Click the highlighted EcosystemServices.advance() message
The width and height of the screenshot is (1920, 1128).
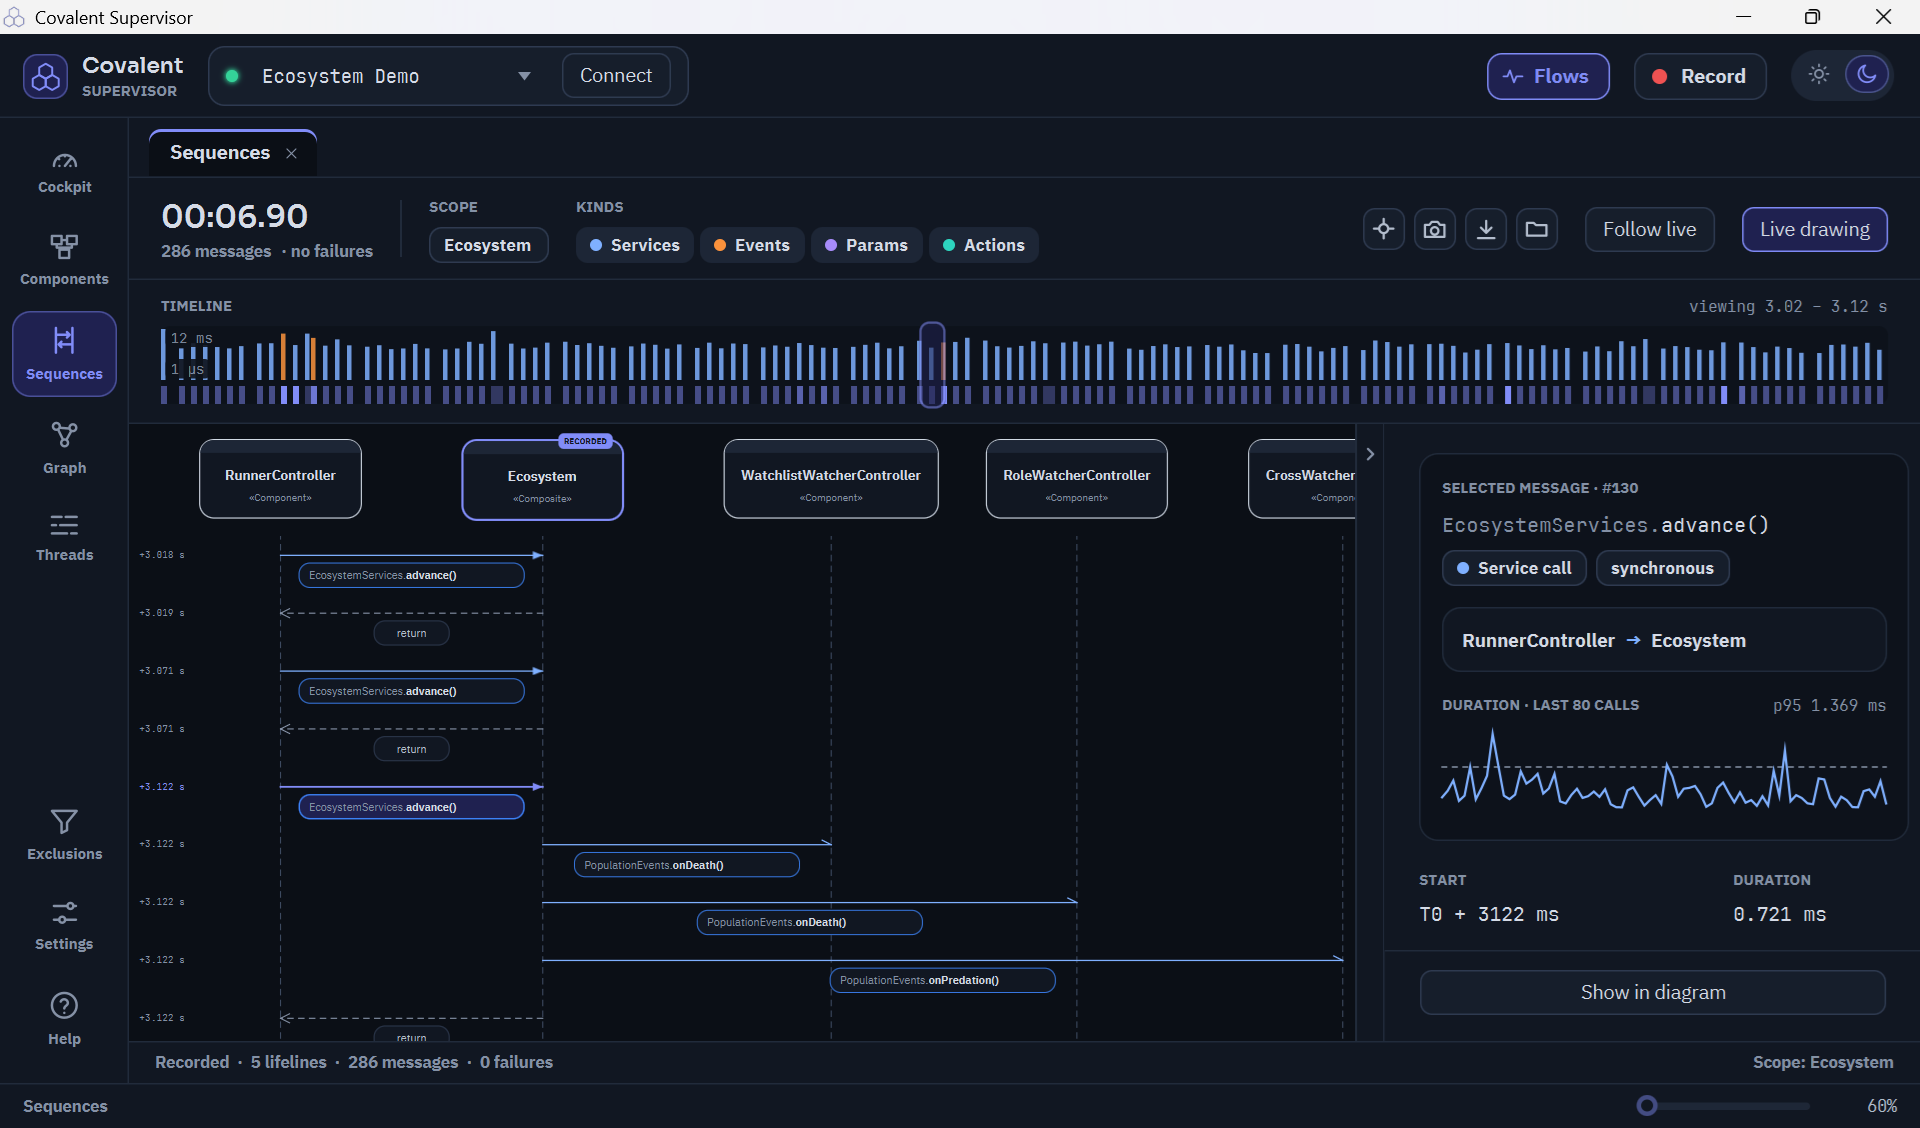click(x=411, y=807)
